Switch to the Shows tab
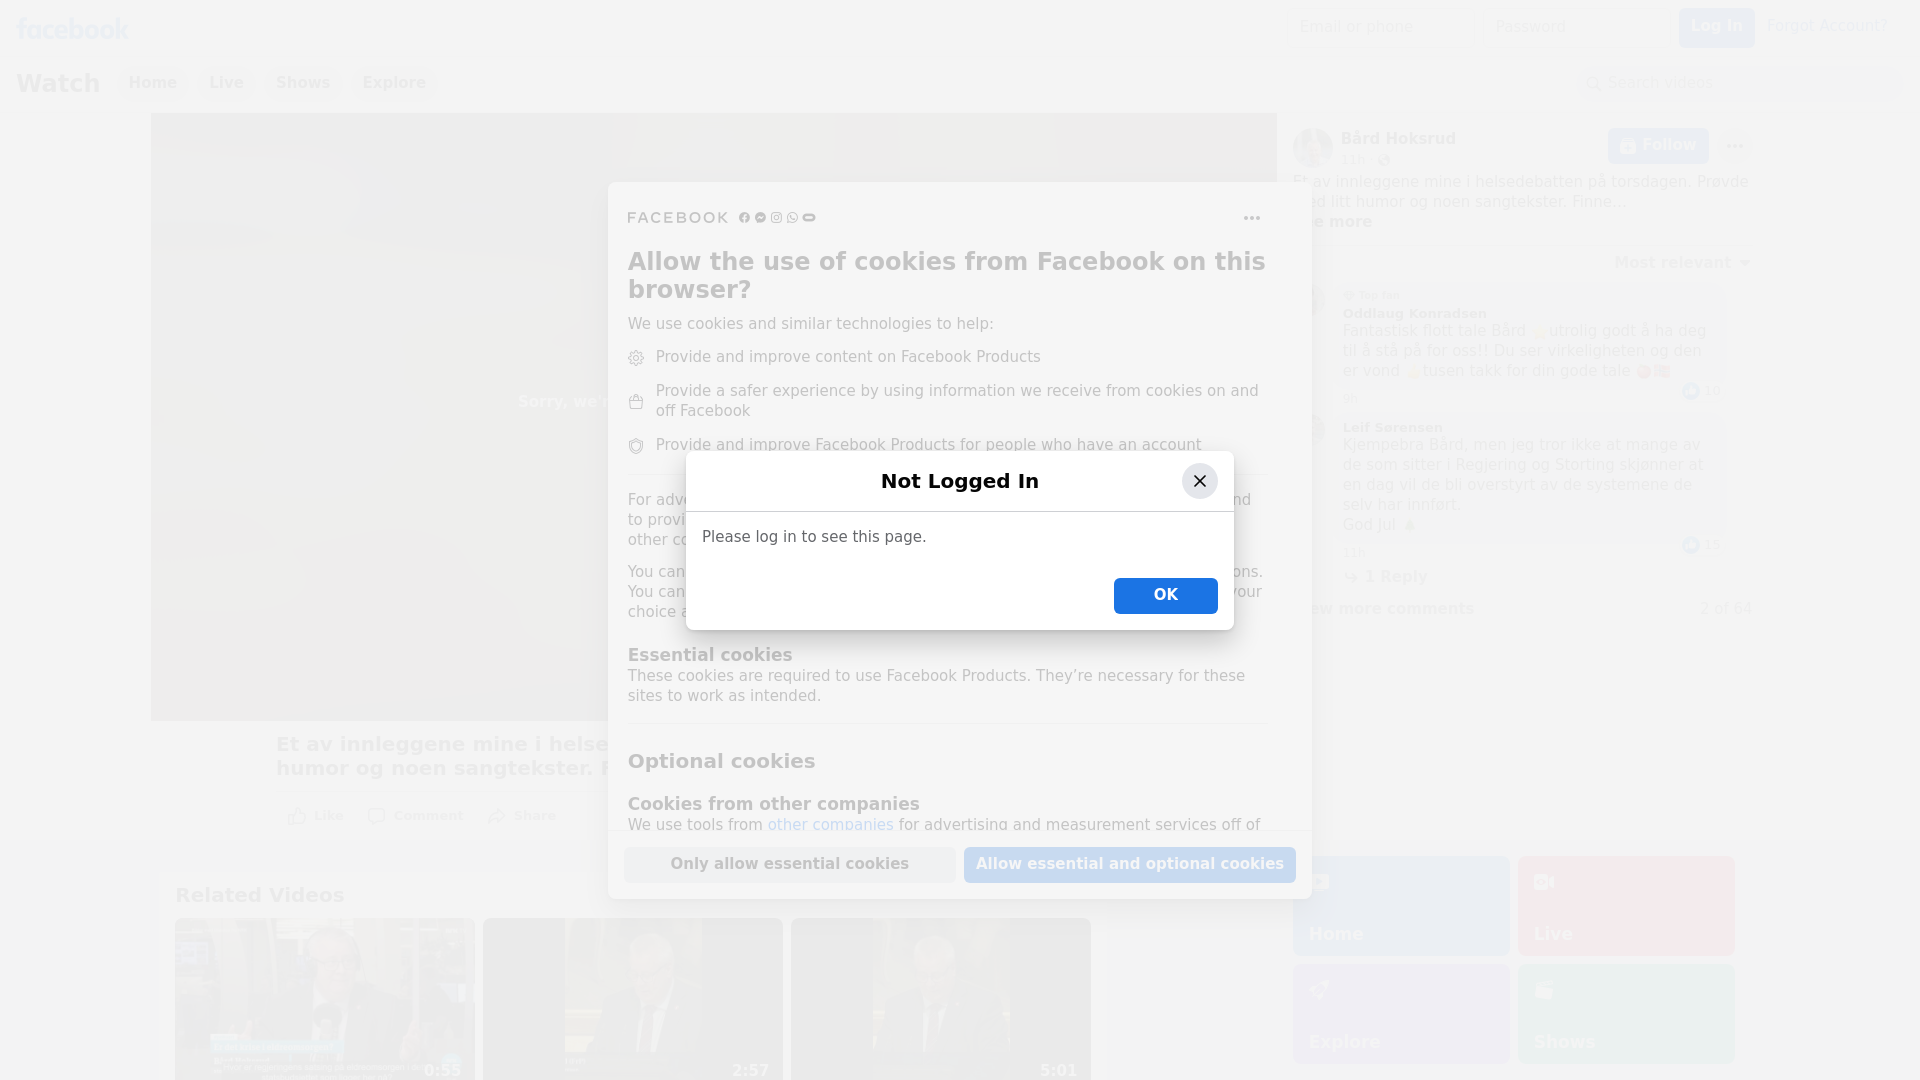Screen dimensions: 1920x1080 [x=303, y=83]
